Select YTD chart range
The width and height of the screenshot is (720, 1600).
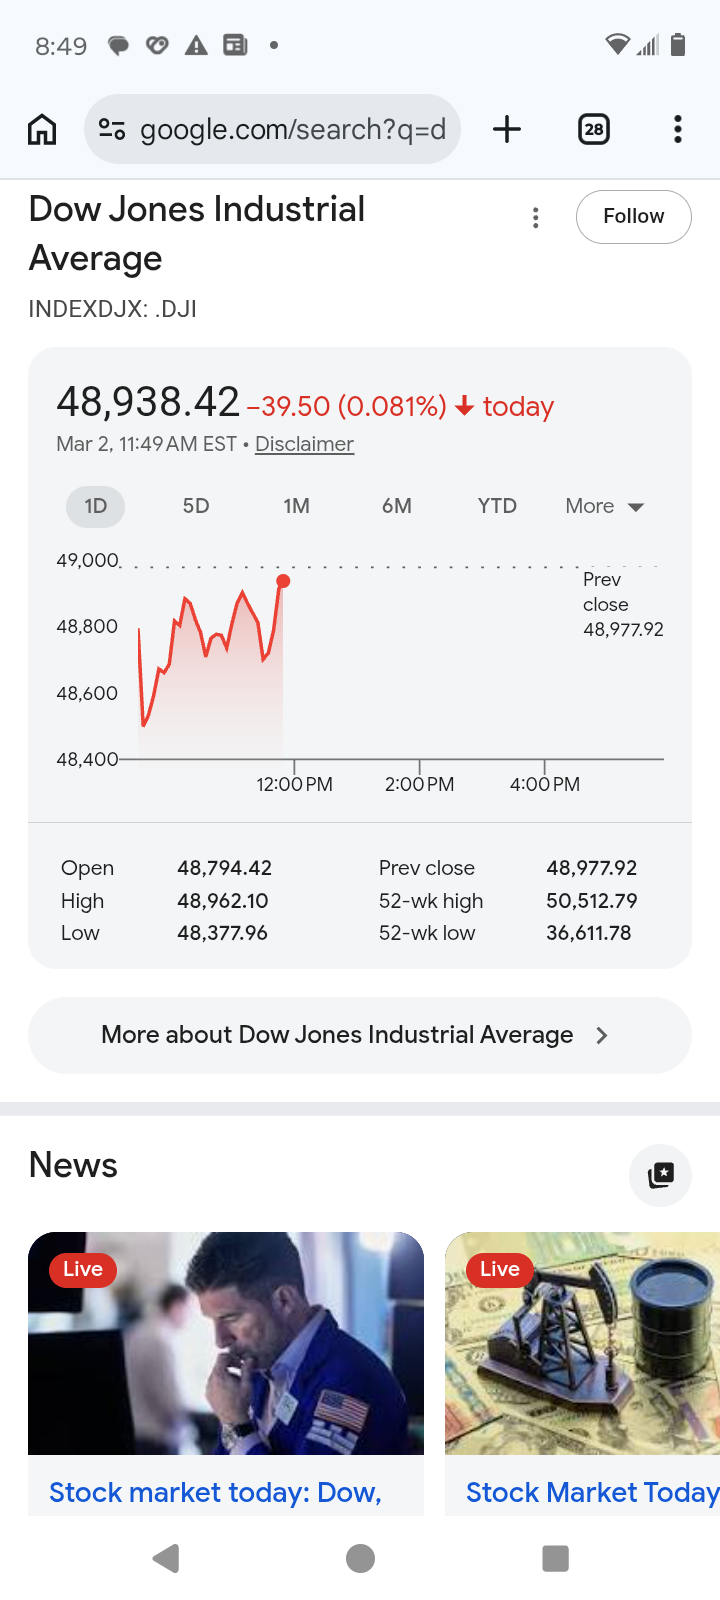click(x=497, y=506)
